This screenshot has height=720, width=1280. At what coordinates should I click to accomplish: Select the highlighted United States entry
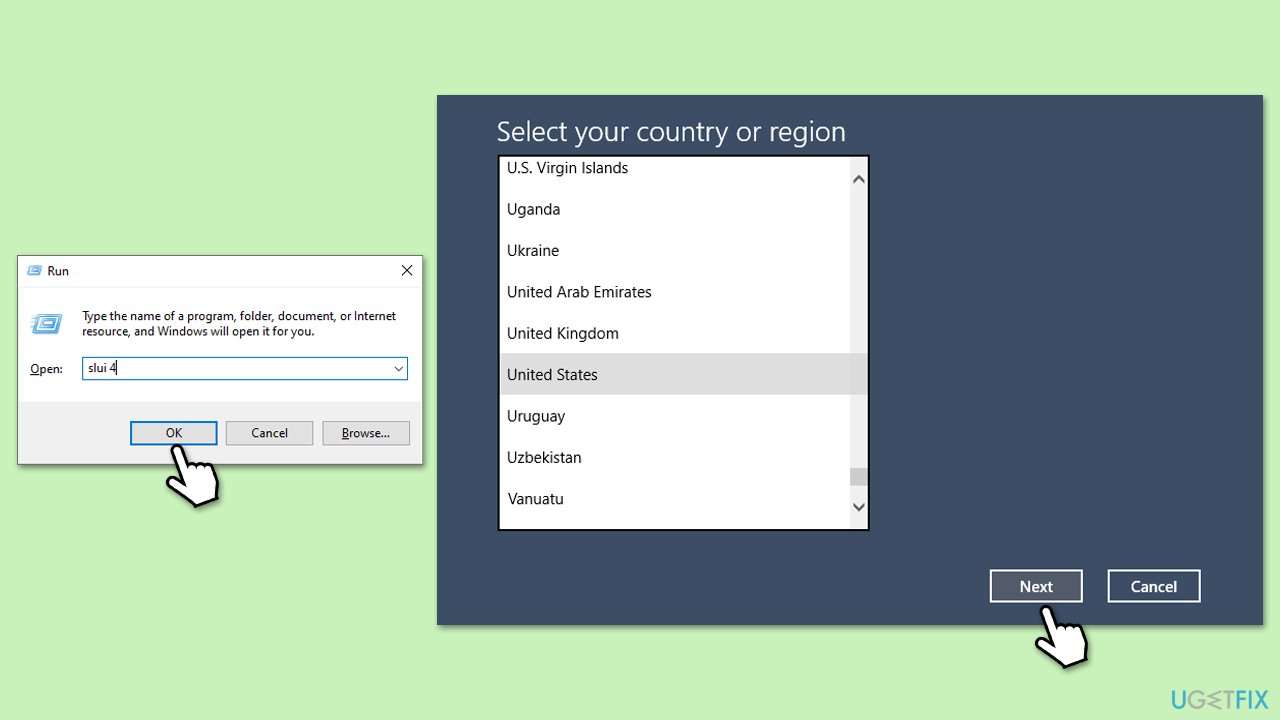click(552, 375)
